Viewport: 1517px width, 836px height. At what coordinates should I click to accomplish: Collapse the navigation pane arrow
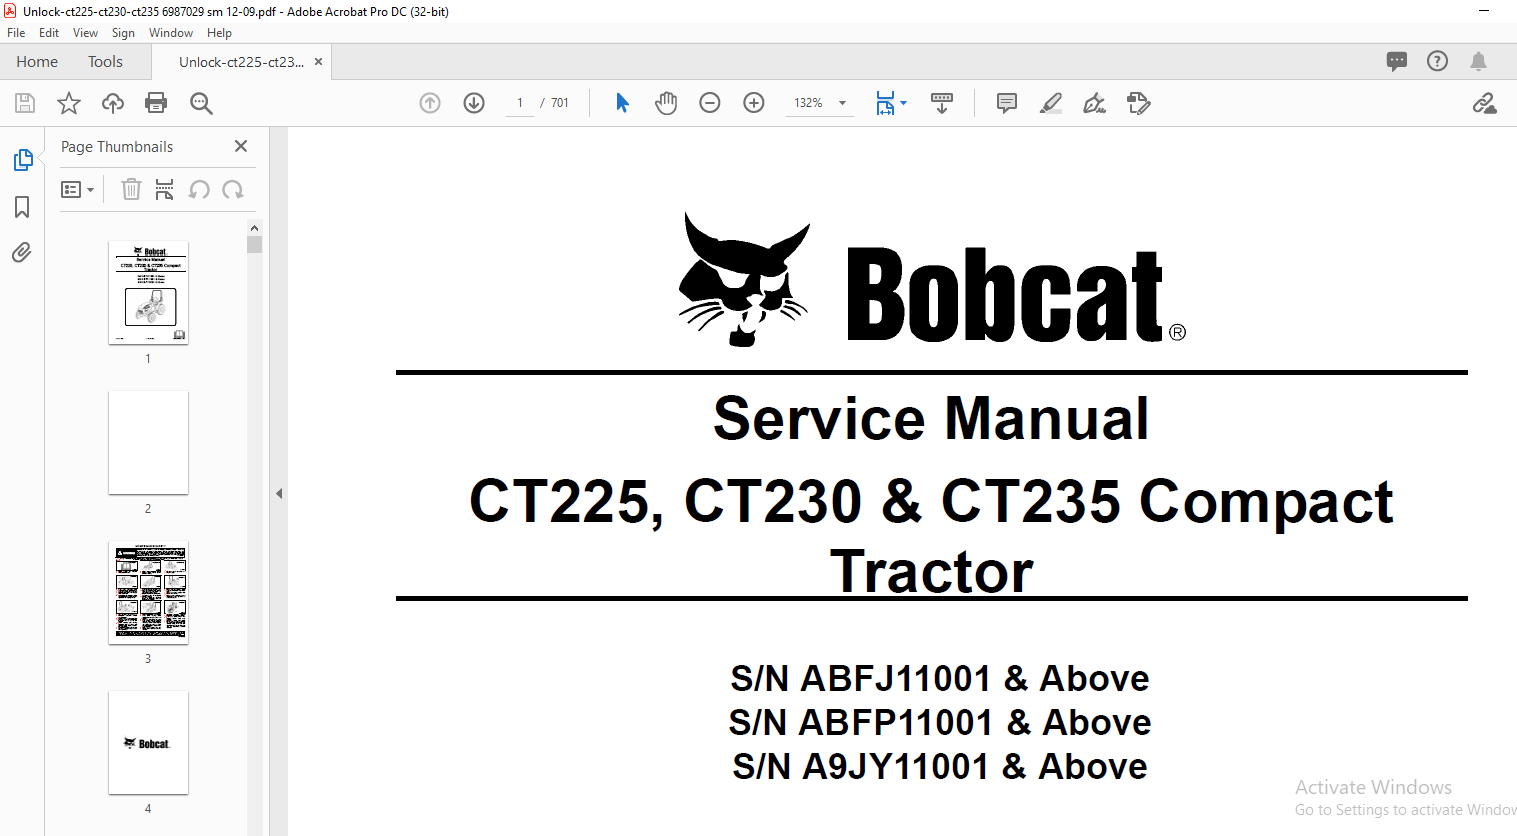(279, 493)
